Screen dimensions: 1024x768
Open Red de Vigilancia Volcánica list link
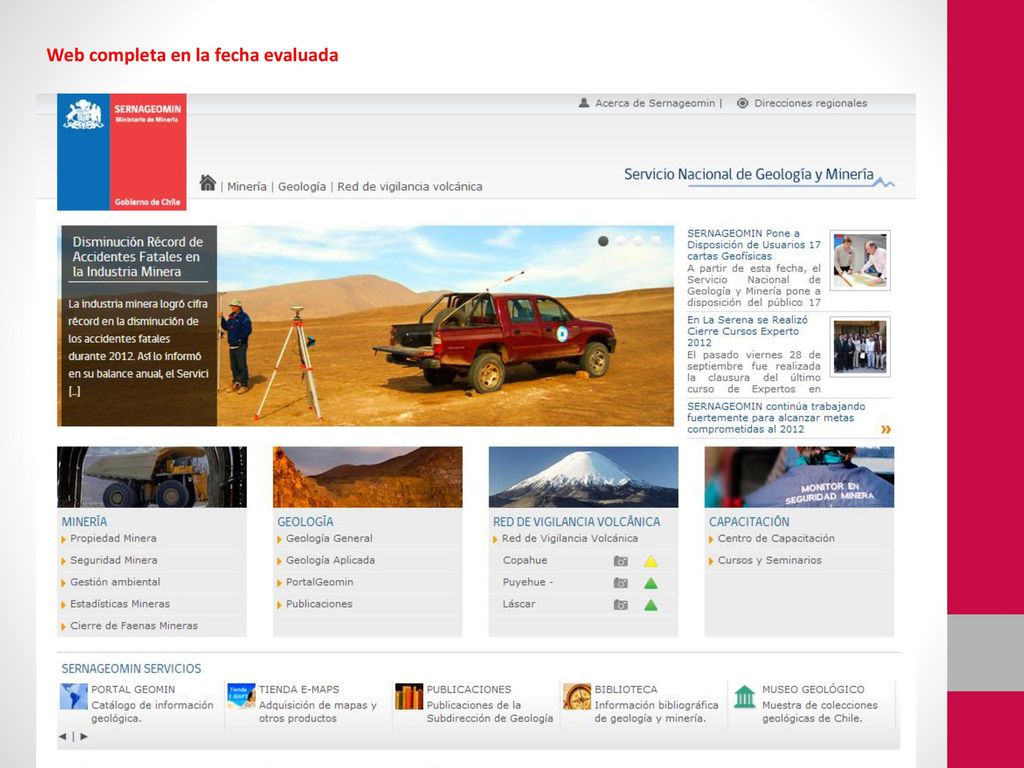pos(569,538)
